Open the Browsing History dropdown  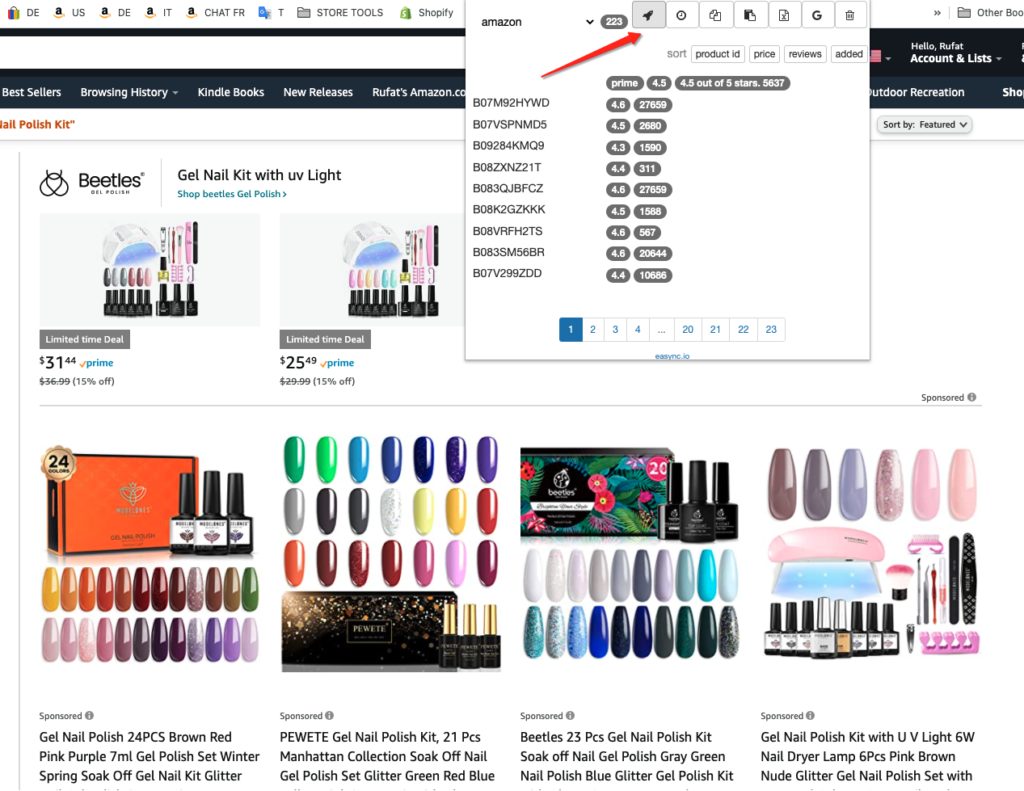click(x=129, y=92)
